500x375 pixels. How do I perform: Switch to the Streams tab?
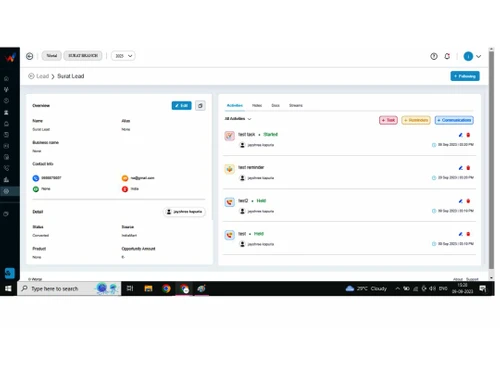296,105
